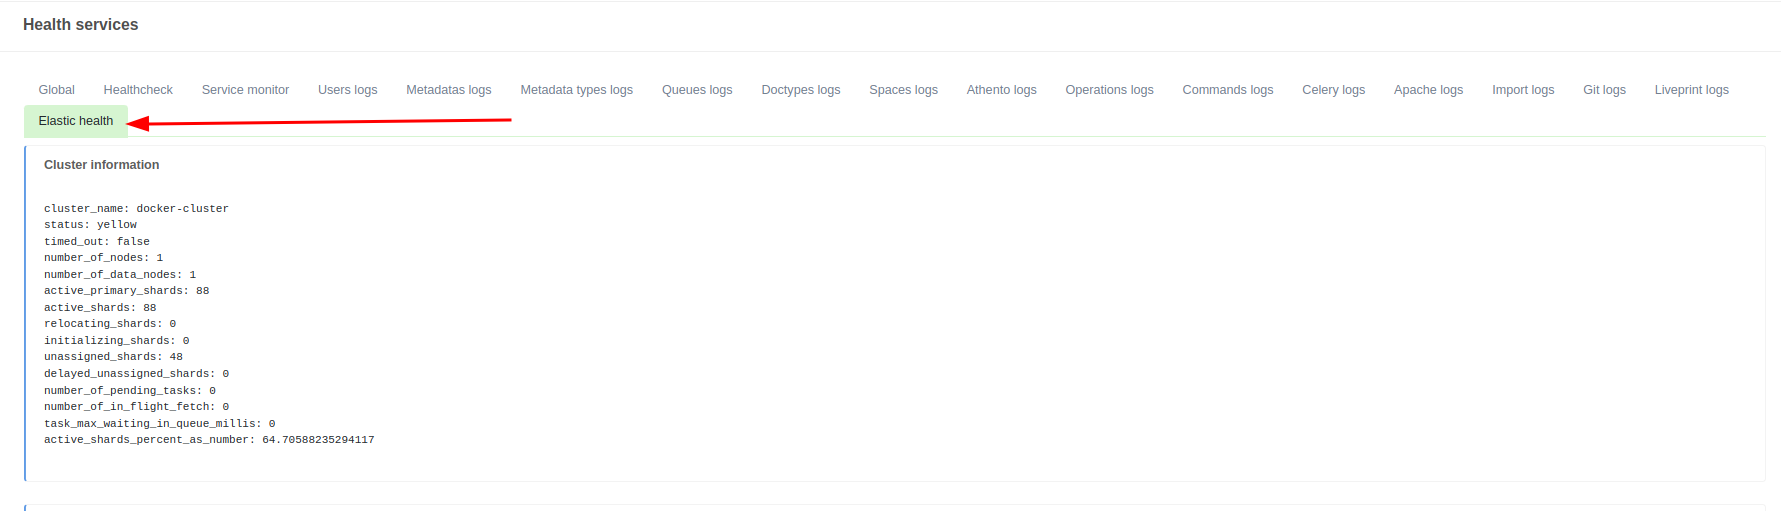Image resolution: width=1781 pixels, height=511 pixels.
Task: Select the Liveprint logs tab
Action: [x=1691, y=90]
